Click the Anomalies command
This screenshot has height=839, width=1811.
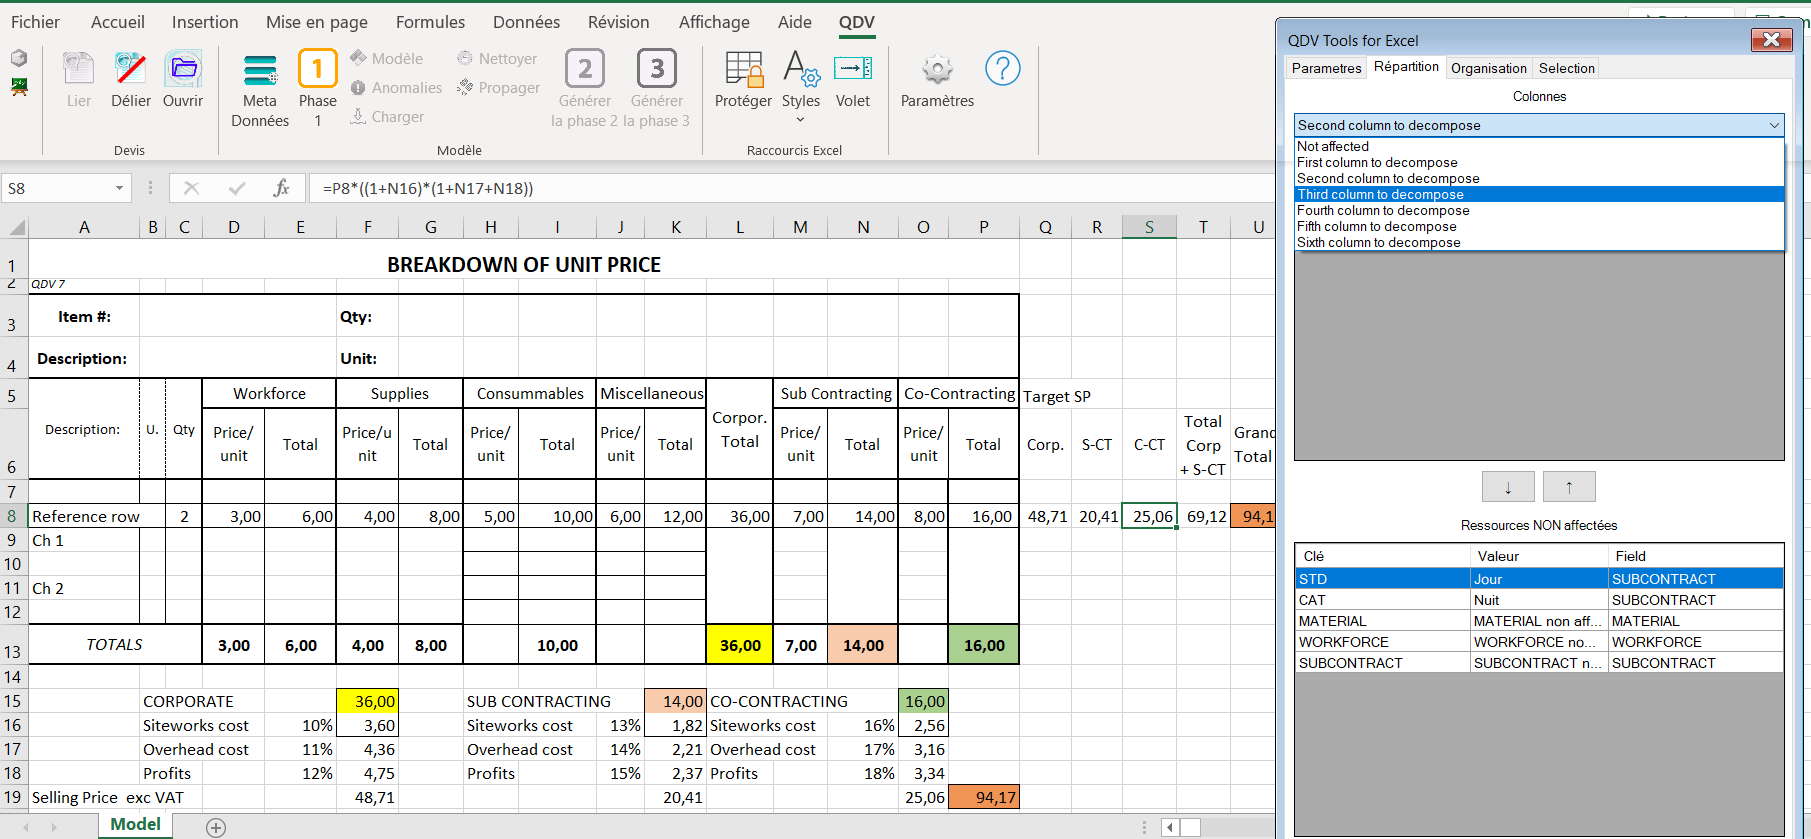coord(396,88)
